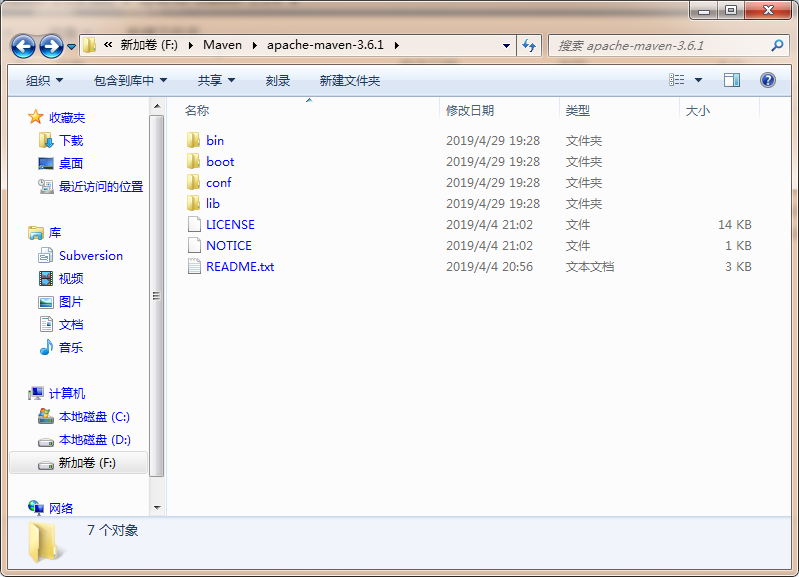
Task: Click the search magnifier icon
Action: point(777,45)
